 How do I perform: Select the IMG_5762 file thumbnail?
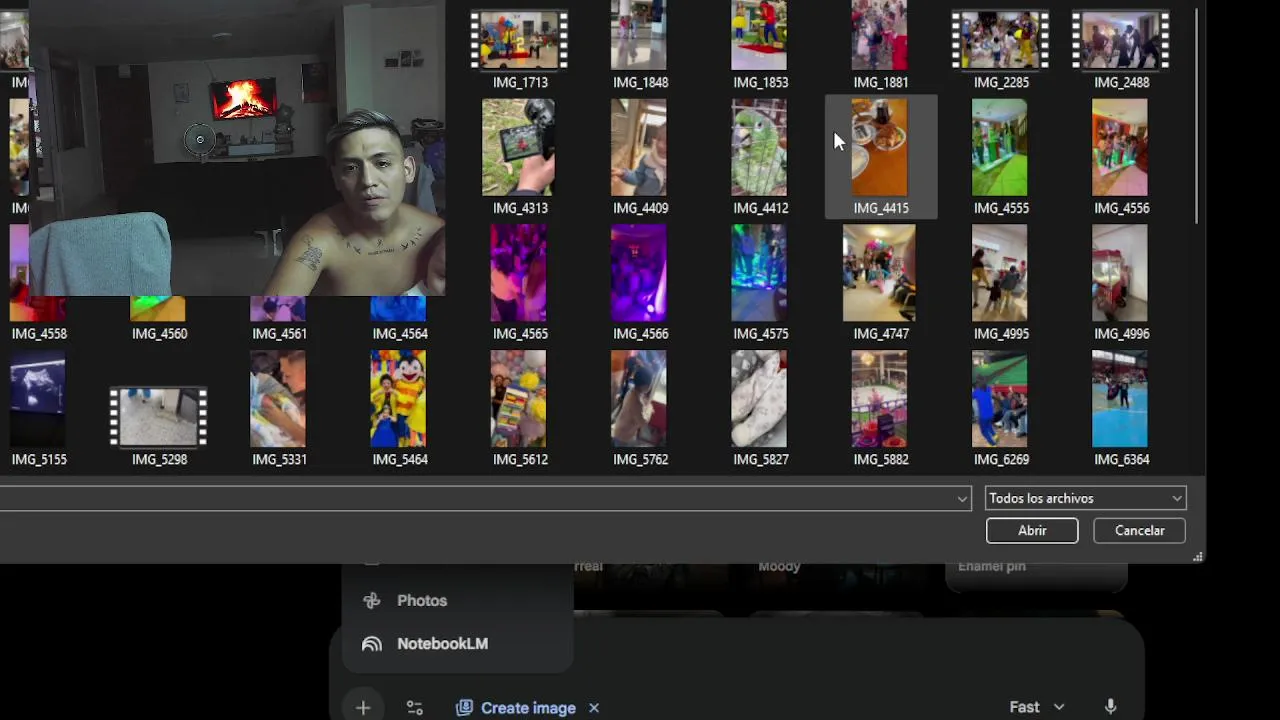639,399
